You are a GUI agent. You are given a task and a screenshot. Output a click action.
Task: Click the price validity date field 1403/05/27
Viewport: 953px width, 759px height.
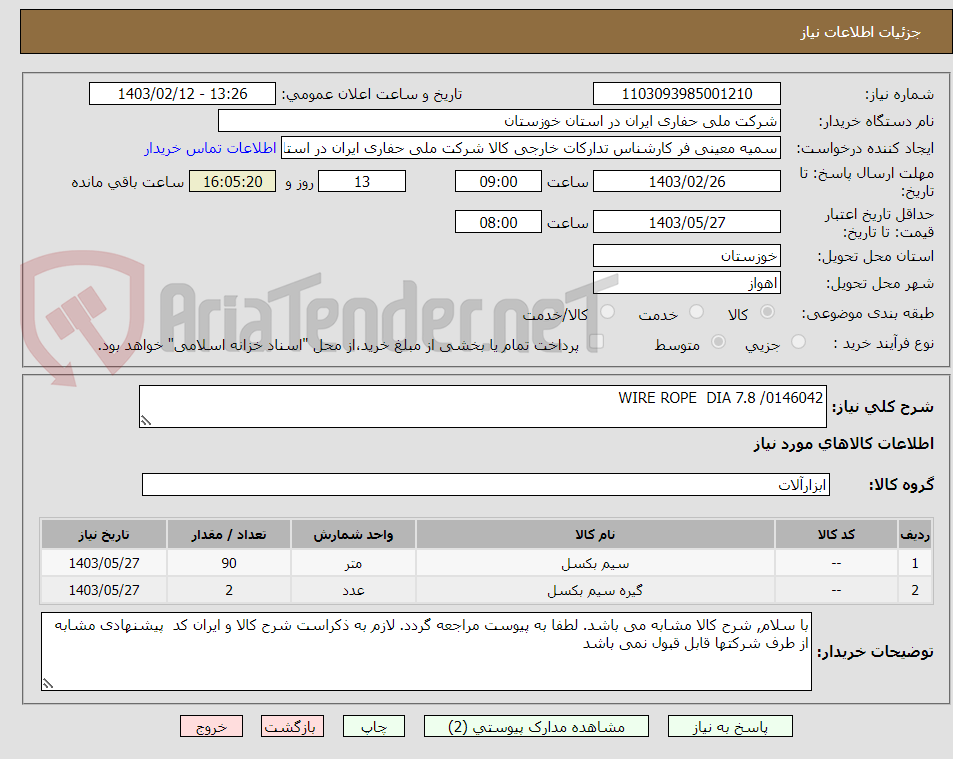point(687,222)
